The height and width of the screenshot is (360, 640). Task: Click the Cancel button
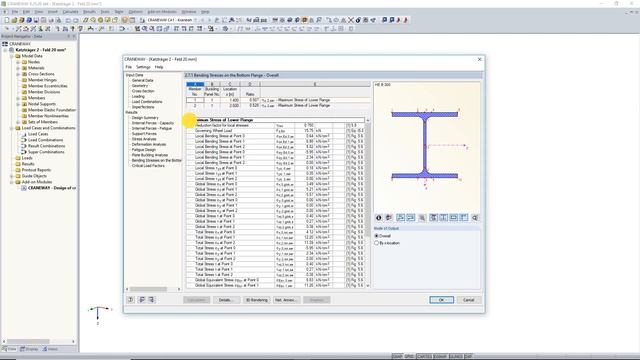(469, 300)
